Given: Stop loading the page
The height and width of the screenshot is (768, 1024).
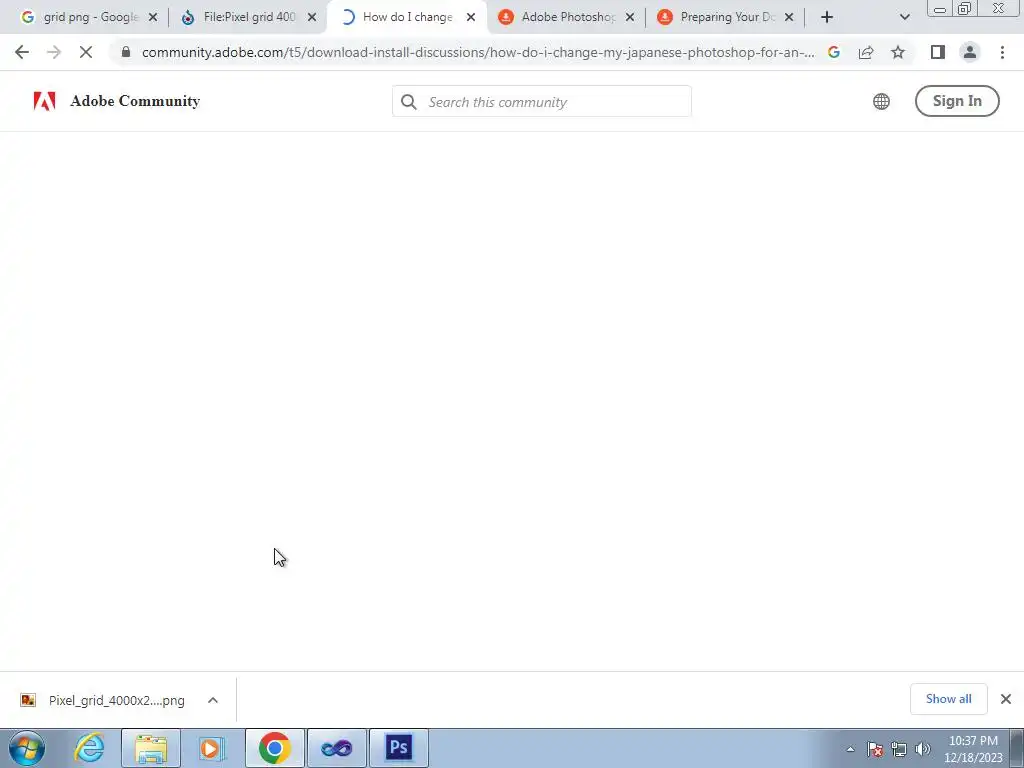Looking at the screenshot, I should pyautogui.click(x=86, y=52).
